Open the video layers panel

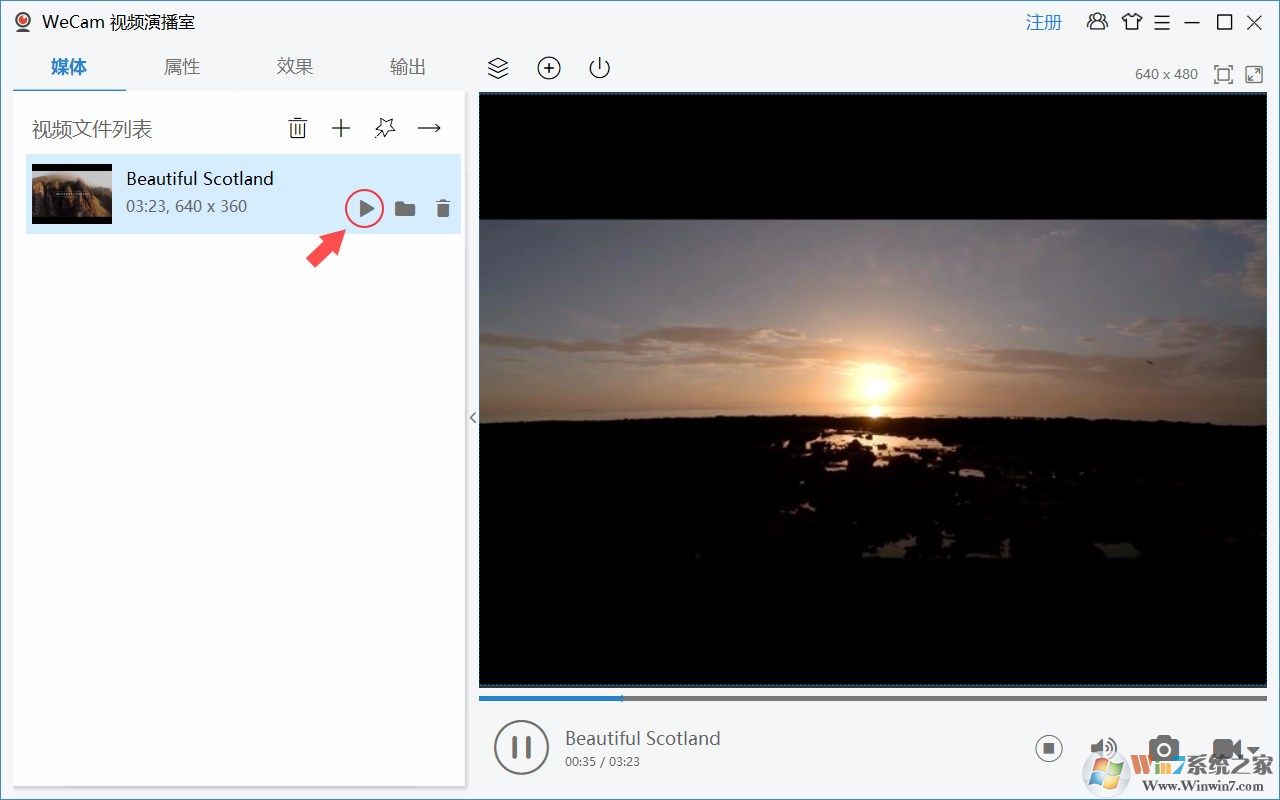[498, 68]
